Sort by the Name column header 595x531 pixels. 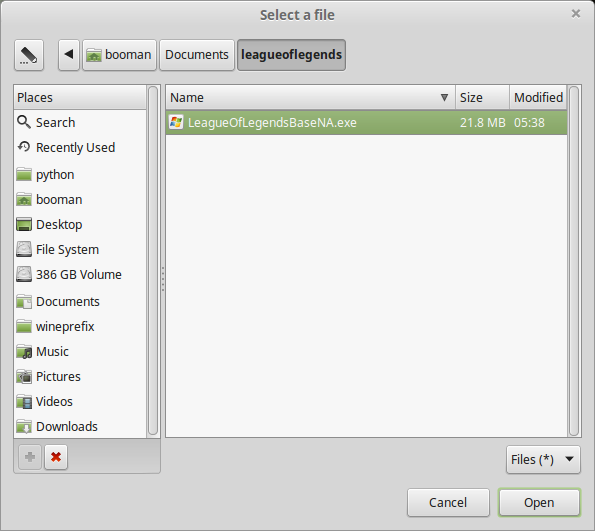tap(310, 98)
